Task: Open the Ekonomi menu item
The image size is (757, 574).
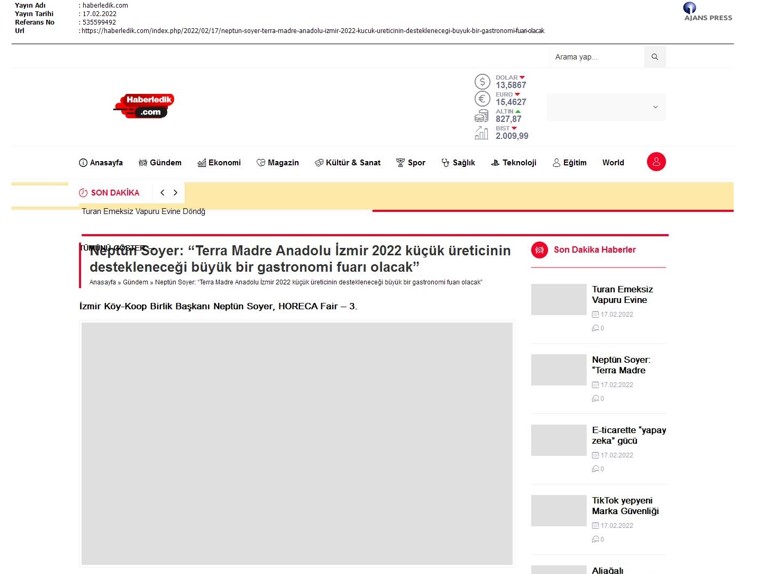Action: 219,163
